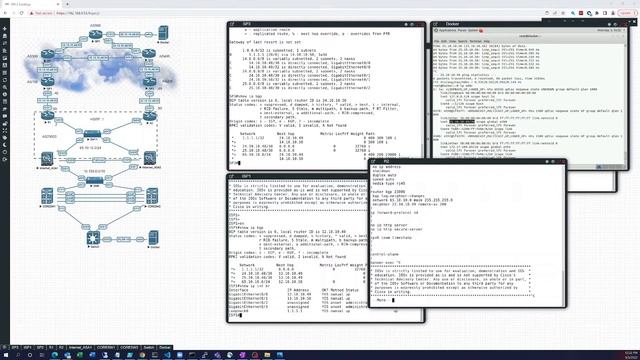Open the Switch console tab
Image resolution: width=640 pixels, height=360 pixels.
149,347
